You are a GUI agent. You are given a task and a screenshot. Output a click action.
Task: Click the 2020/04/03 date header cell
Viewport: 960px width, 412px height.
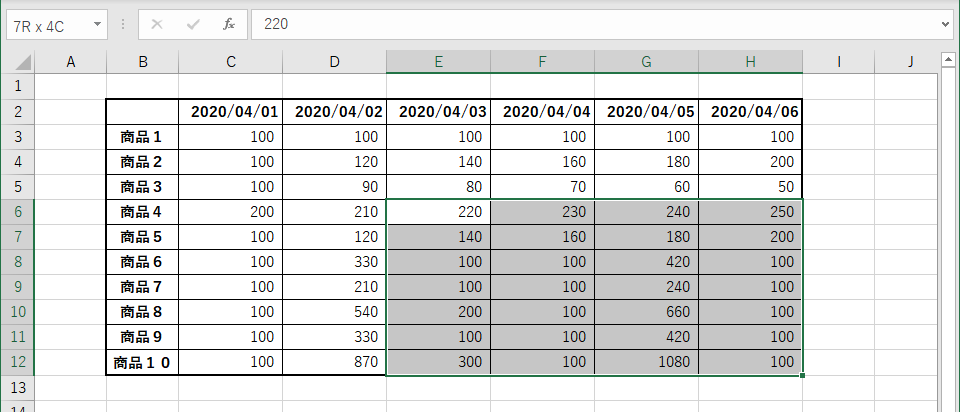coord(438,111)
